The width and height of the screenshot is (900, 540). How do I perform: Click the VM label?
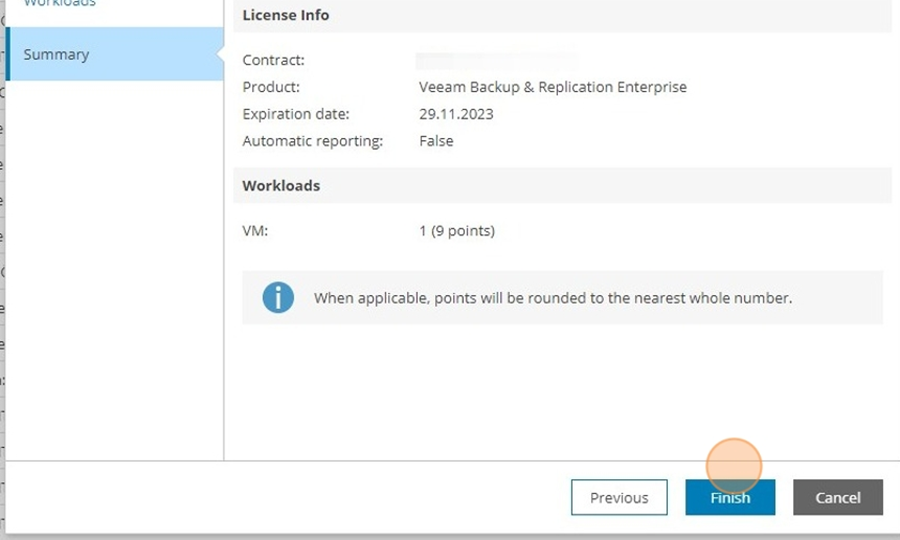255,231
